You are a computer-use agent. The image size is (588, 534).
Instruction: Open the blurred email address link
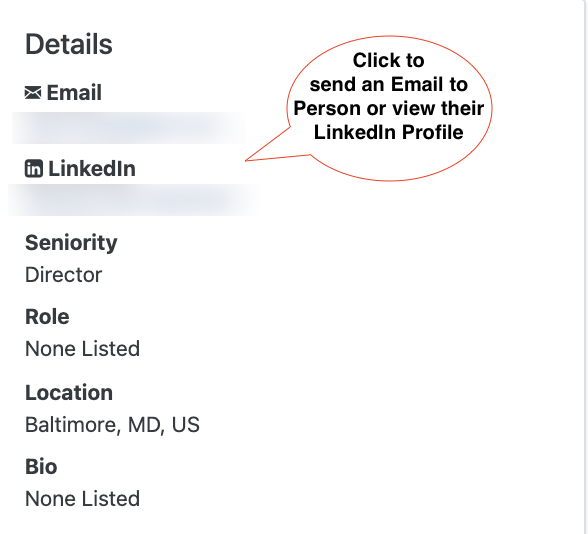pos(129,128)
